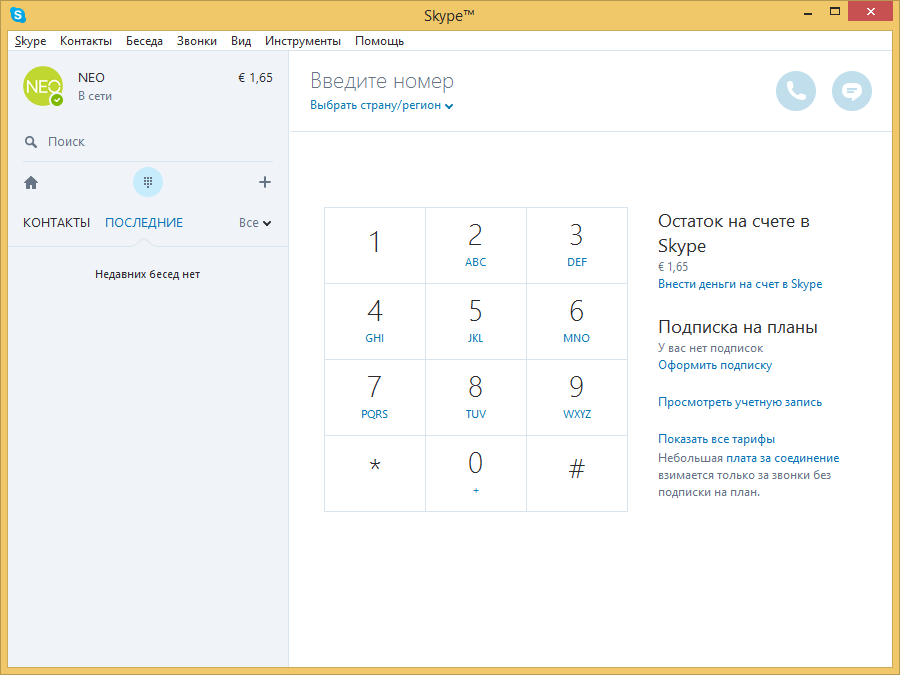
Task: Dial the 4 GHI key
Action: click(x=375, y=321)
